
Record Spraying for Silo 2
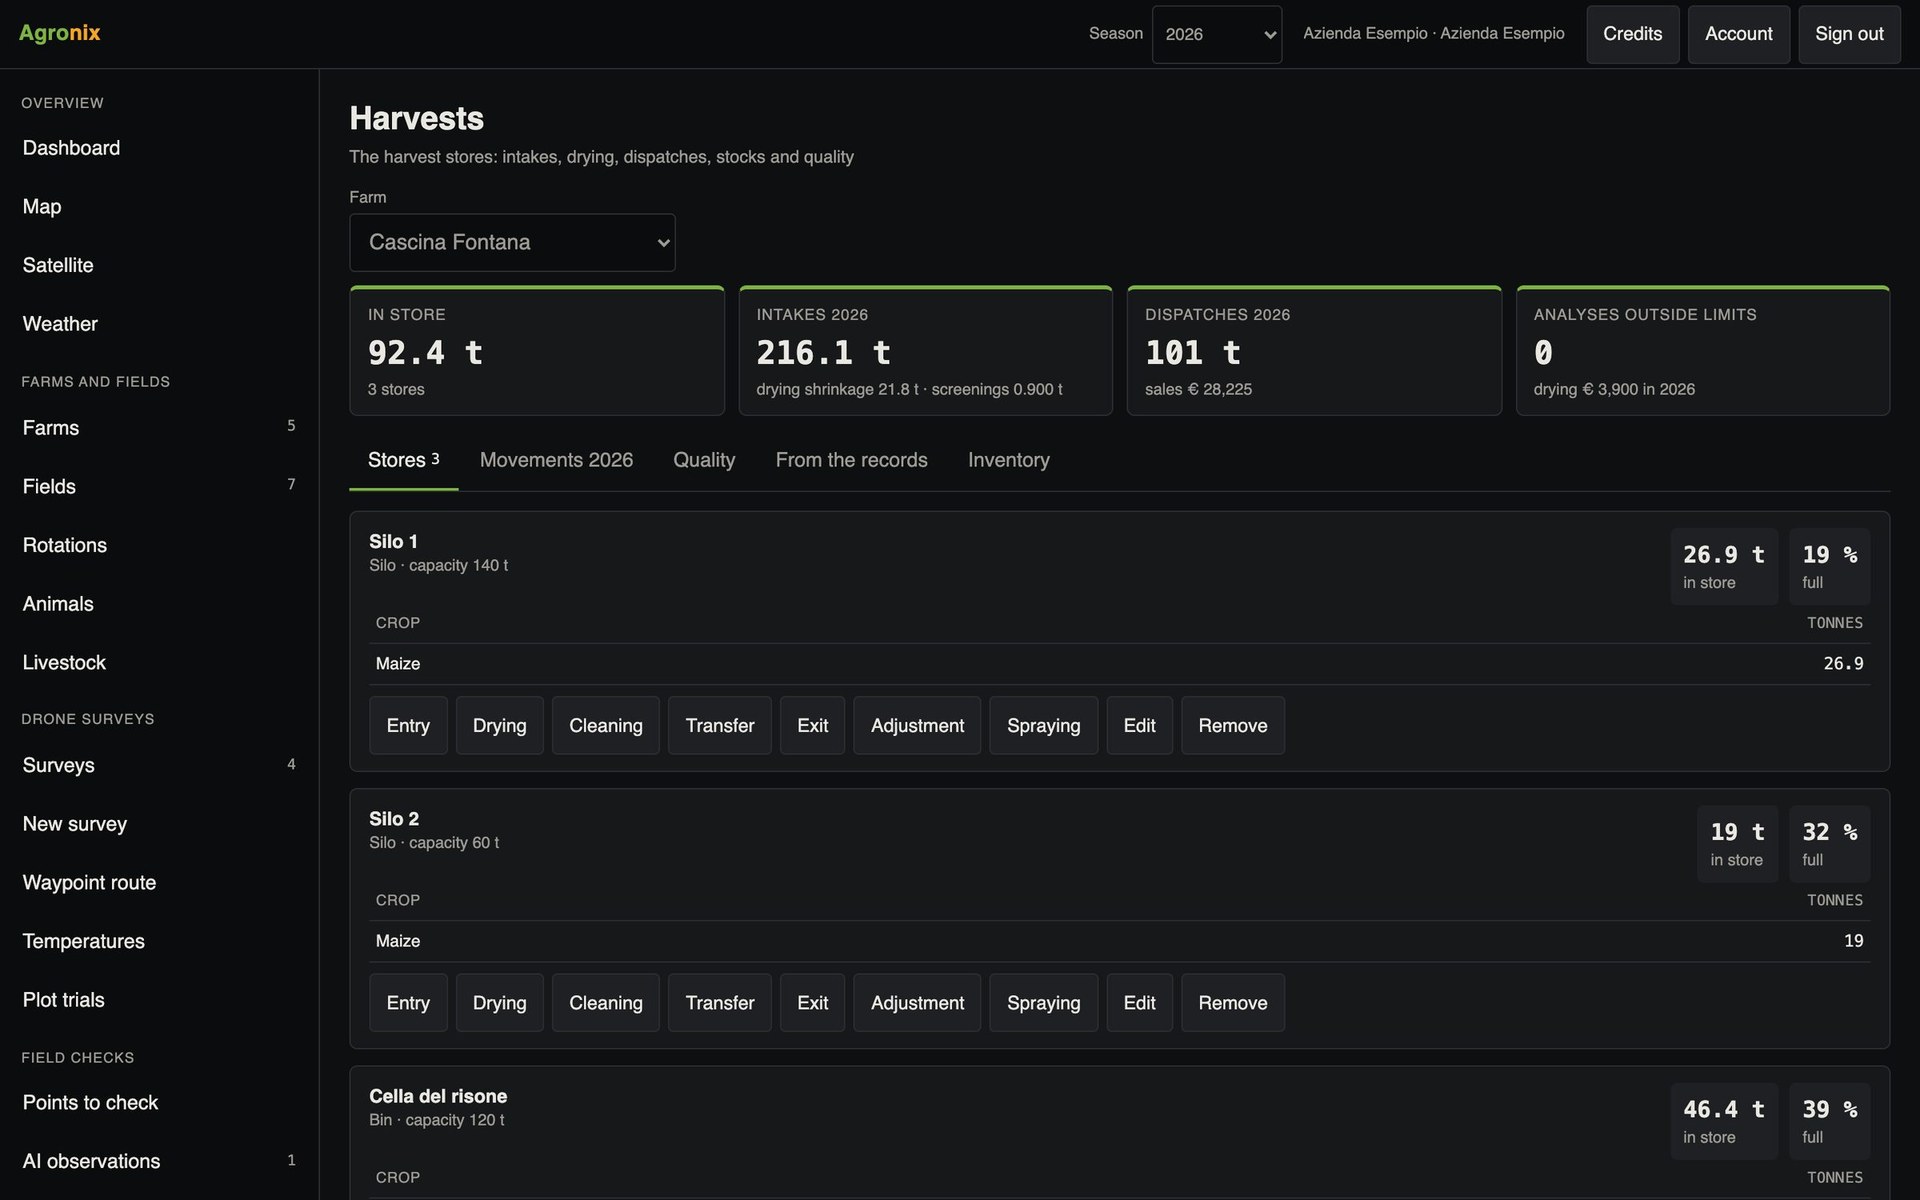click(1043, 1002)
